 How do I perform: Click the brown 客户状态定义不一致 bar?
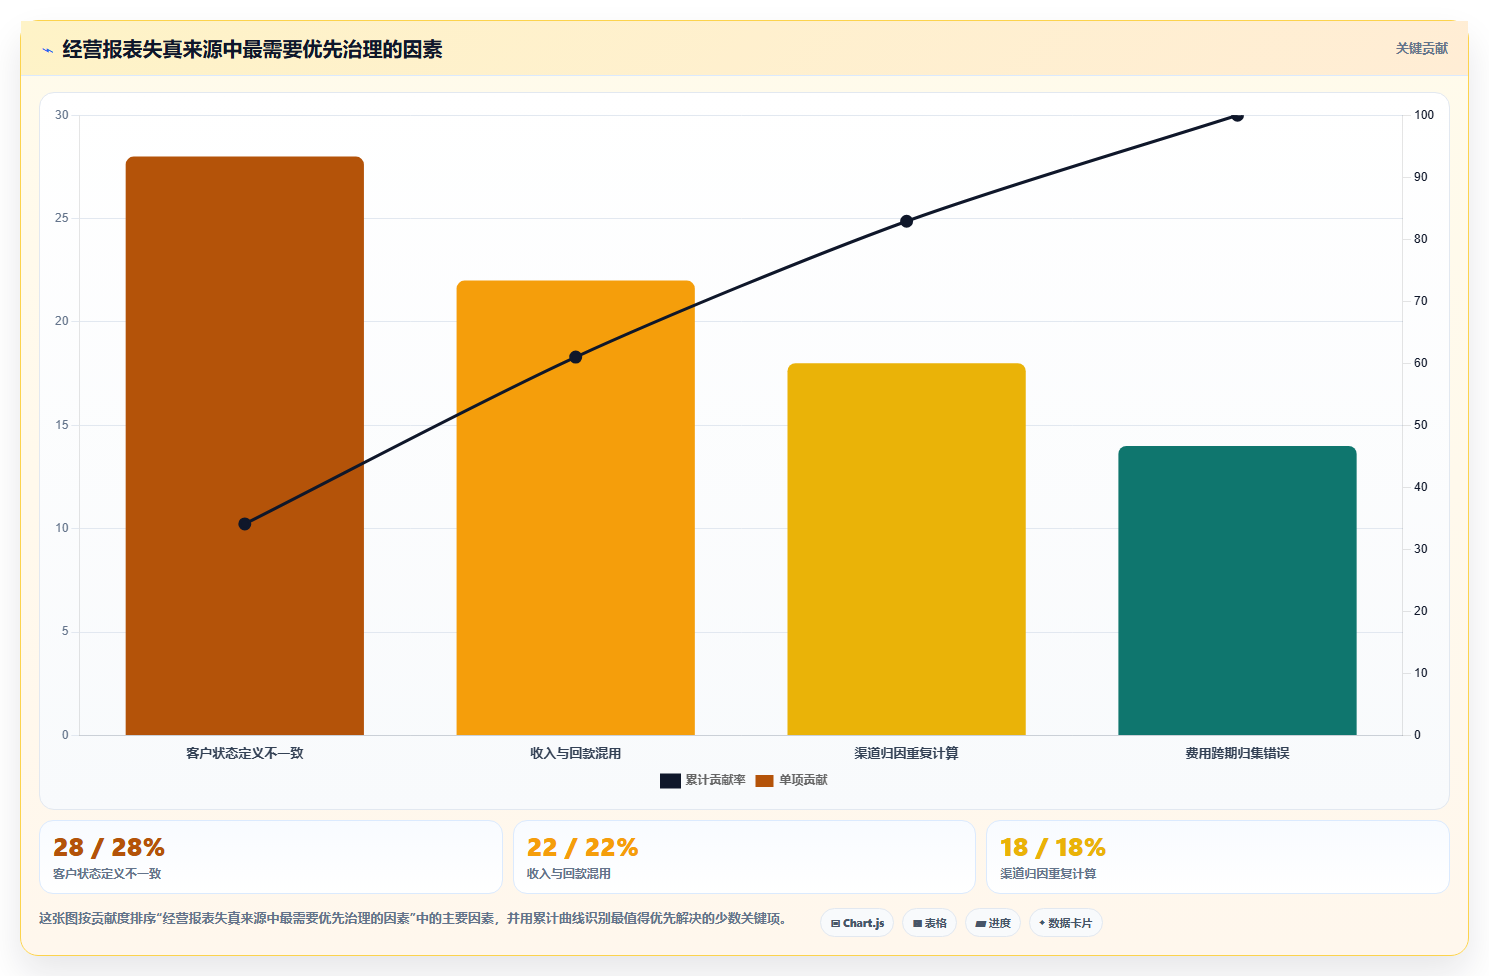point(245,446)
